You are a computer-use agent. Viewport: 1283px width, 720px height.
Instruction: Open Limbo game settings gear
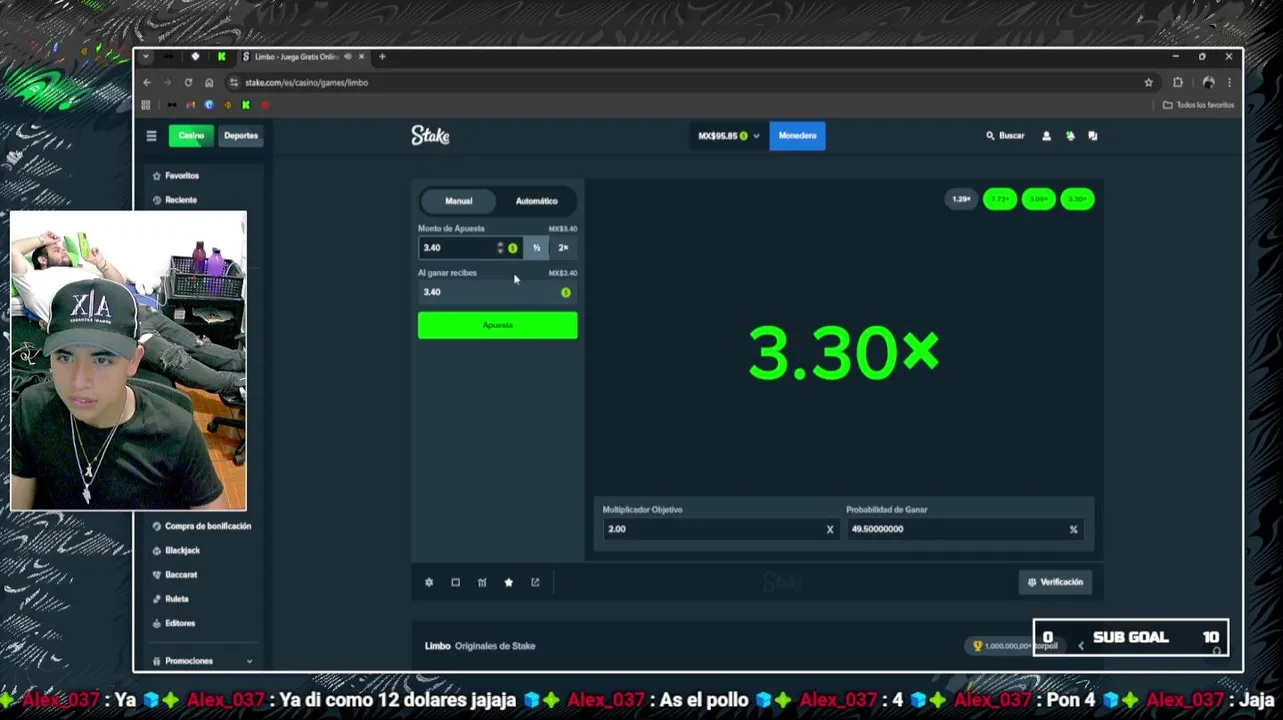coord(429,582)
